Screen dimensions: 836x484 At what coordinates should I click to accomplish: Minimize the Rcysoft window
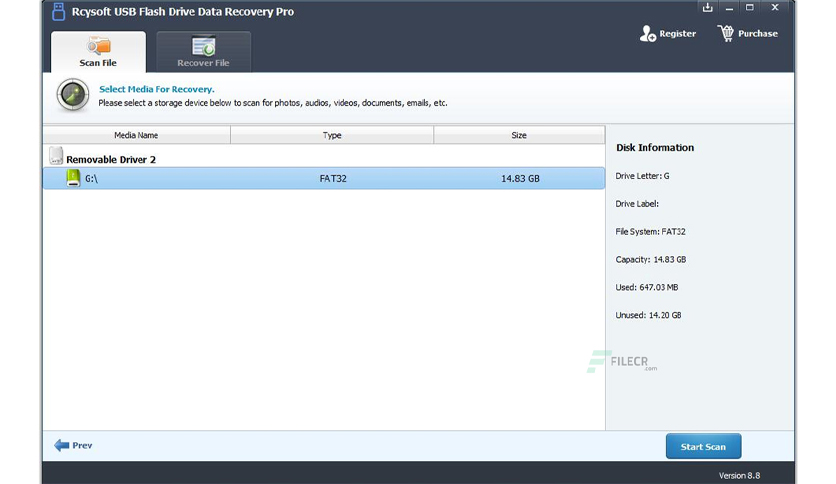729,7
